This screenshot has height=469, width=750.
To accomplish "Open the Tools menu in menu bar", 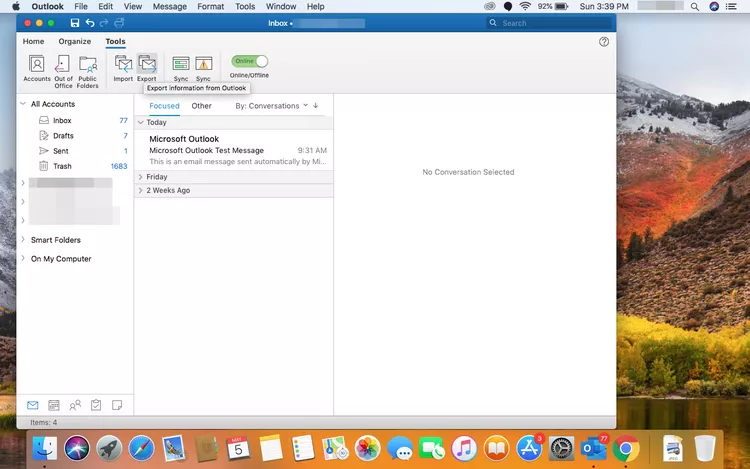I will click(x=245, y=7).
